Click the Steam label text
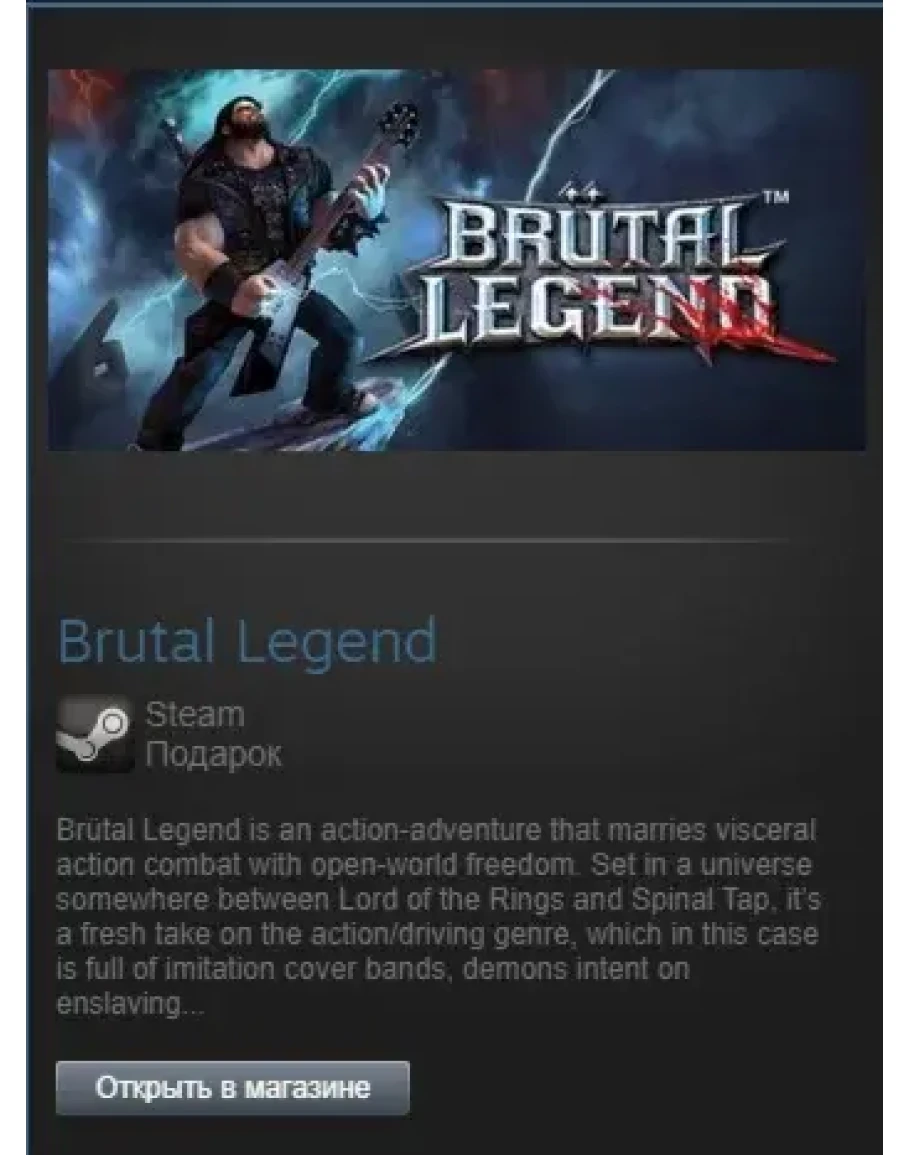The width and height of the screenshot is (910, 1155). (195, 715)
